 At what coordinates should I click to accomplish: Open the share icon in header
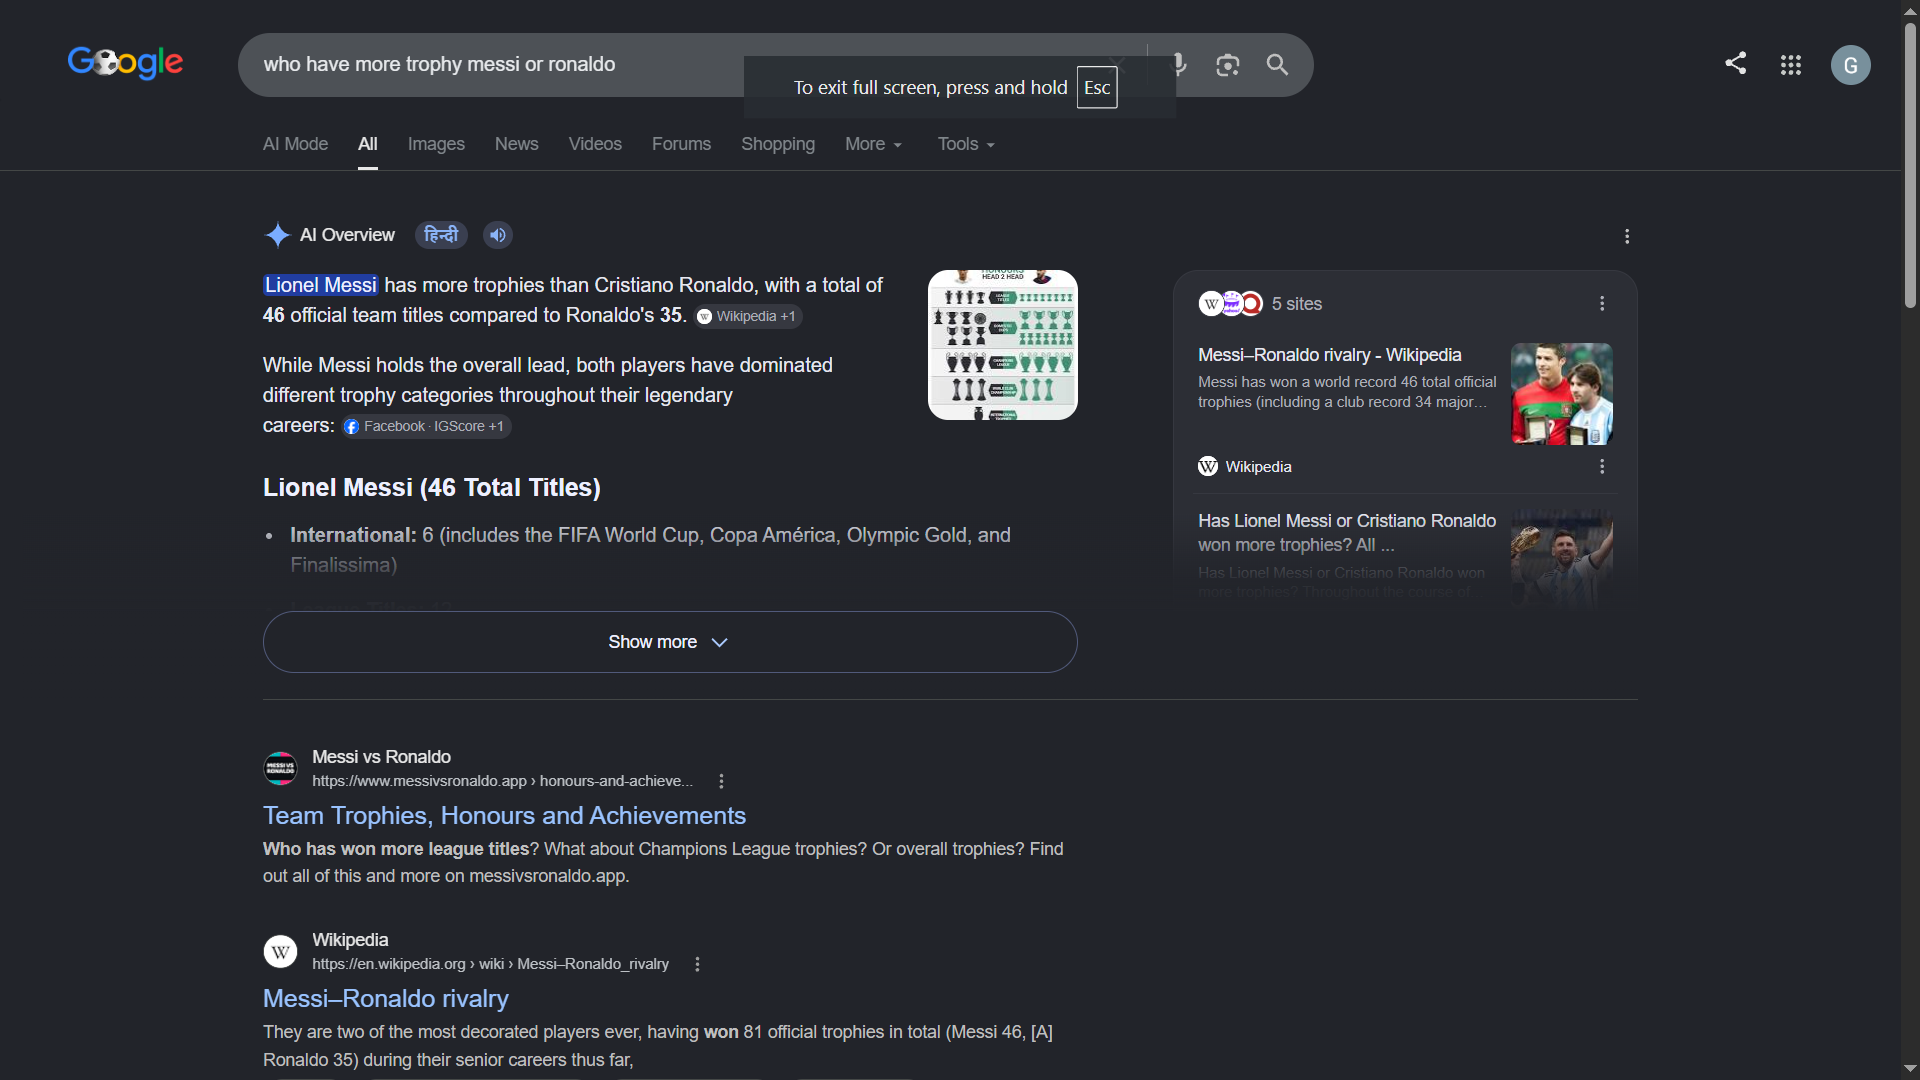(1736, 63)
